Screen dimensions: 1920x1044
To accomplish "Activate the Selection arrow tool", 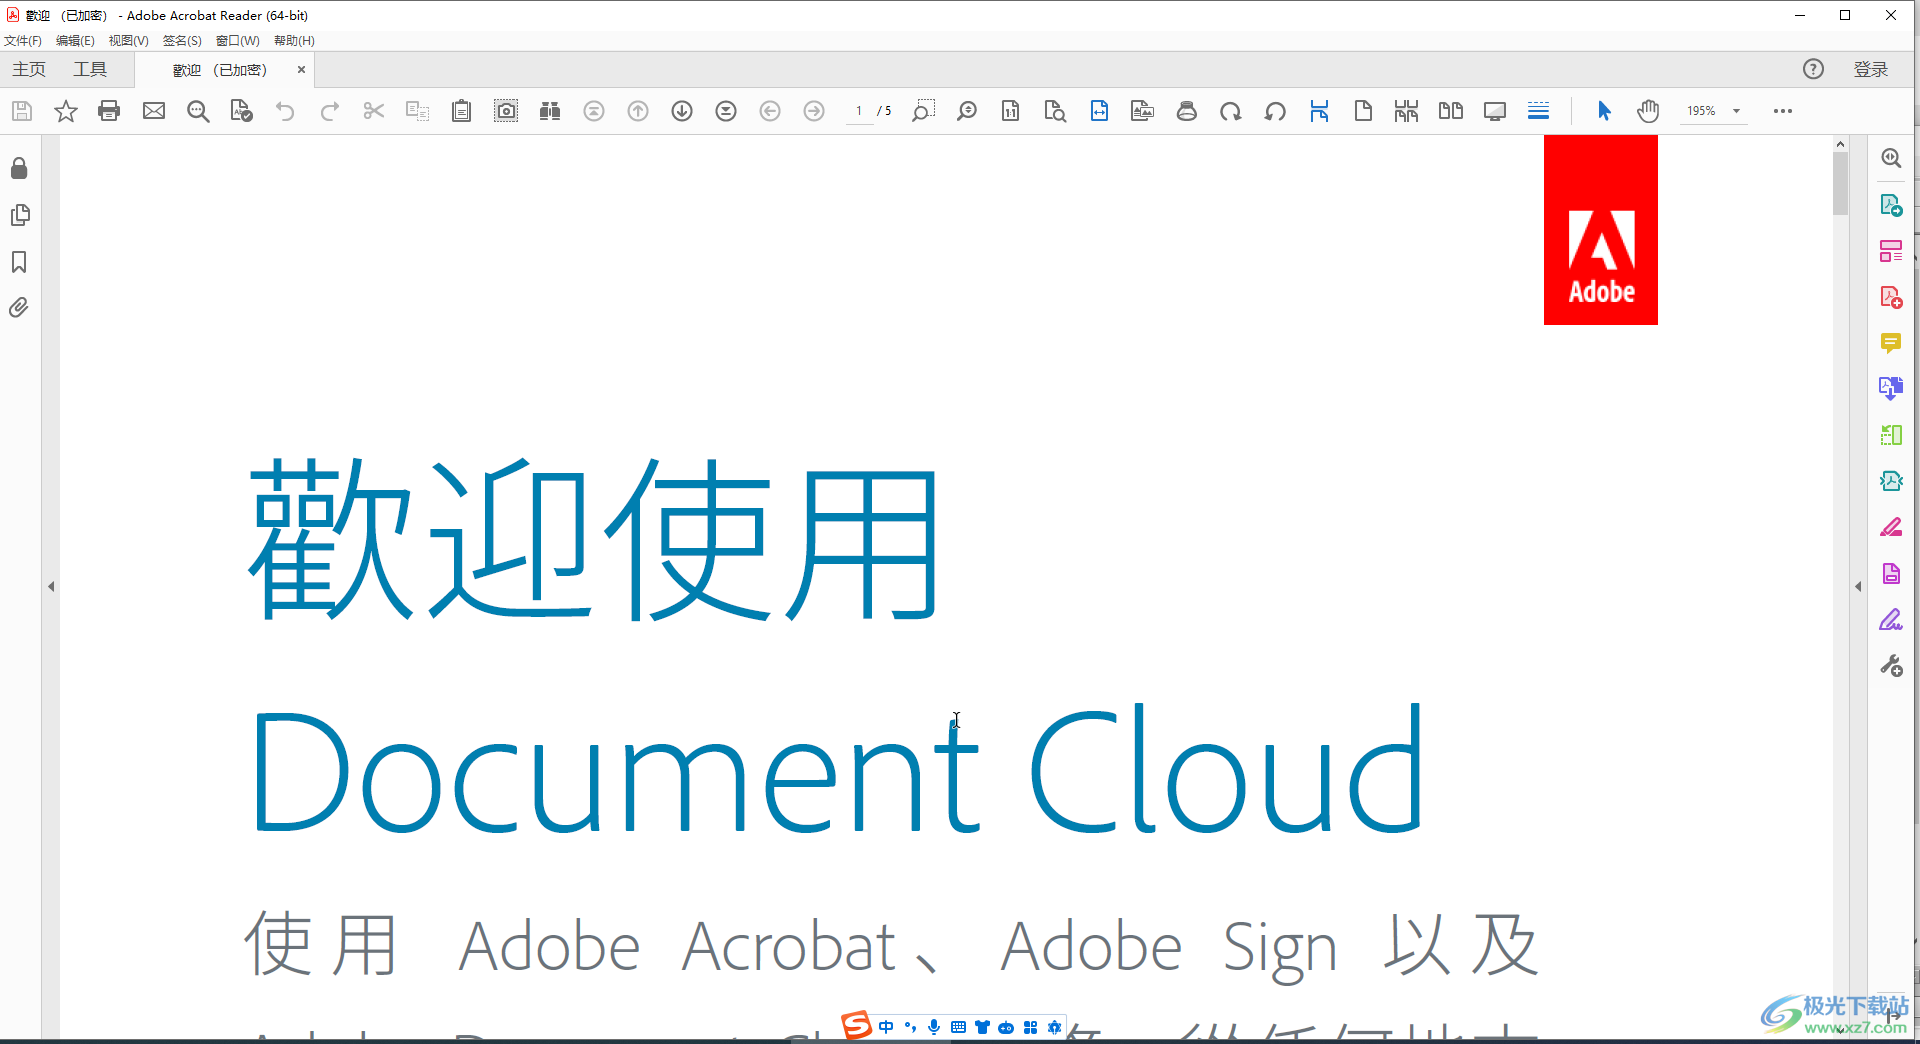I will click(1604, 111).
